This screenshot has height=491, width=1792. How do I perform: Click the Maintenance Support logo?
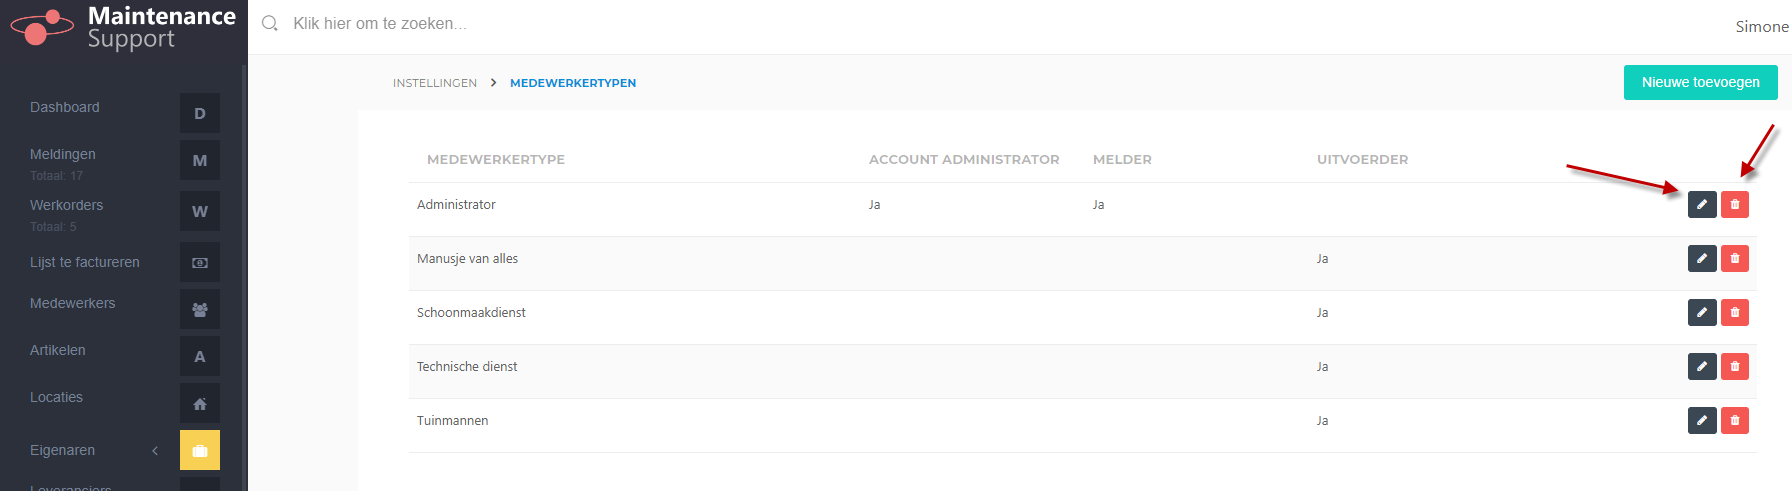click(x=123, y=28)
